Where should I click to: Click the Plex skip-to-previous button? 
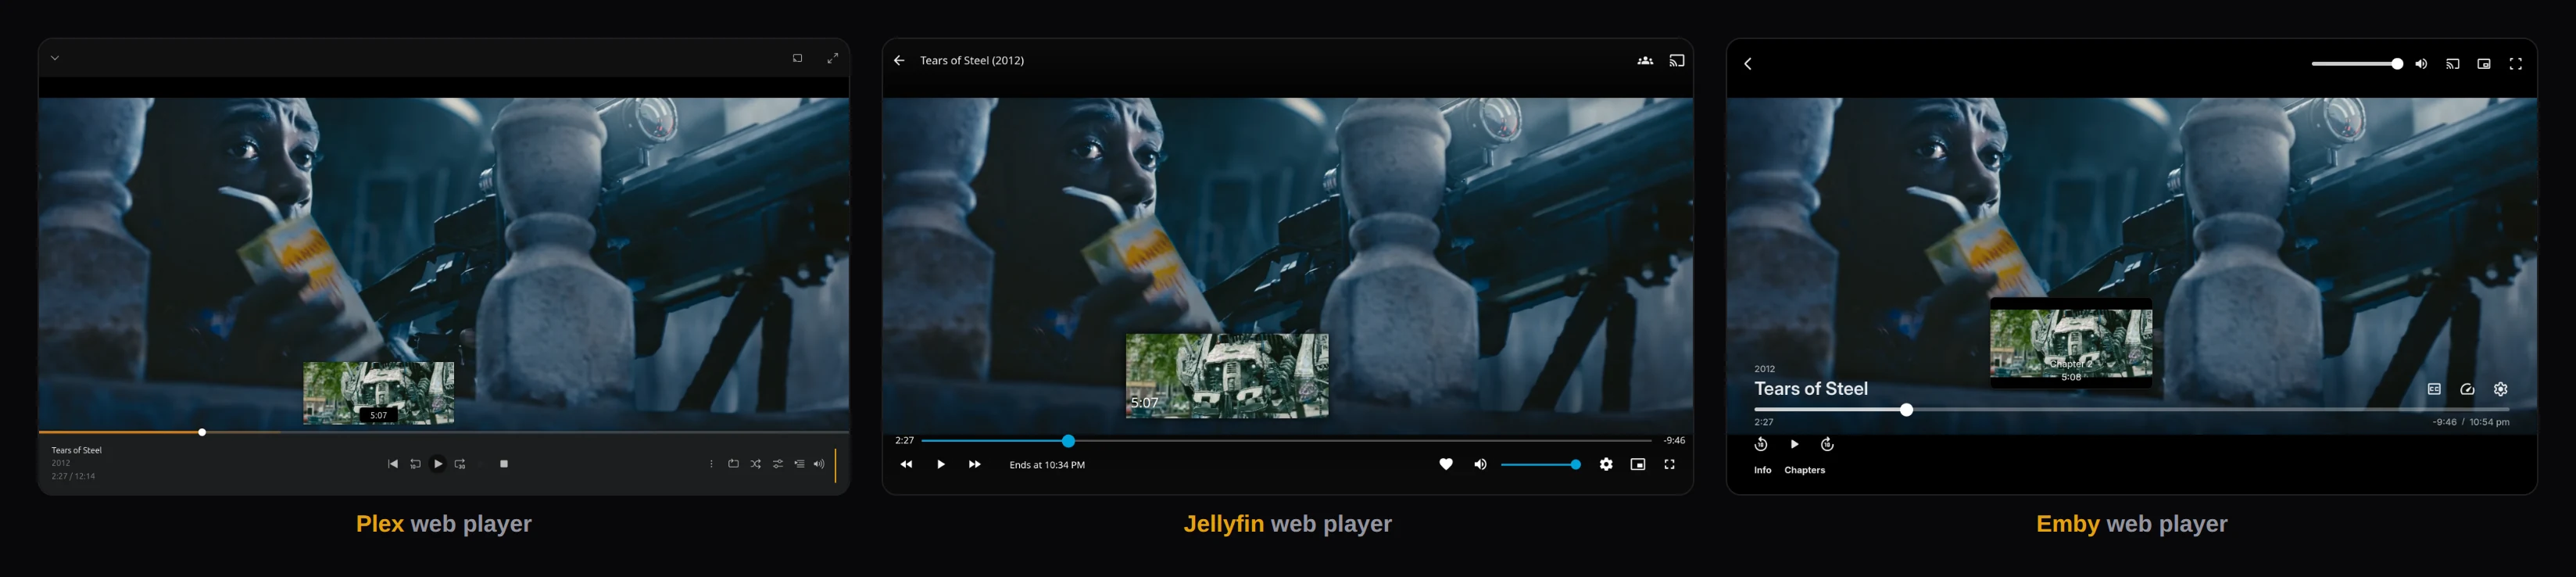point(393,464)
